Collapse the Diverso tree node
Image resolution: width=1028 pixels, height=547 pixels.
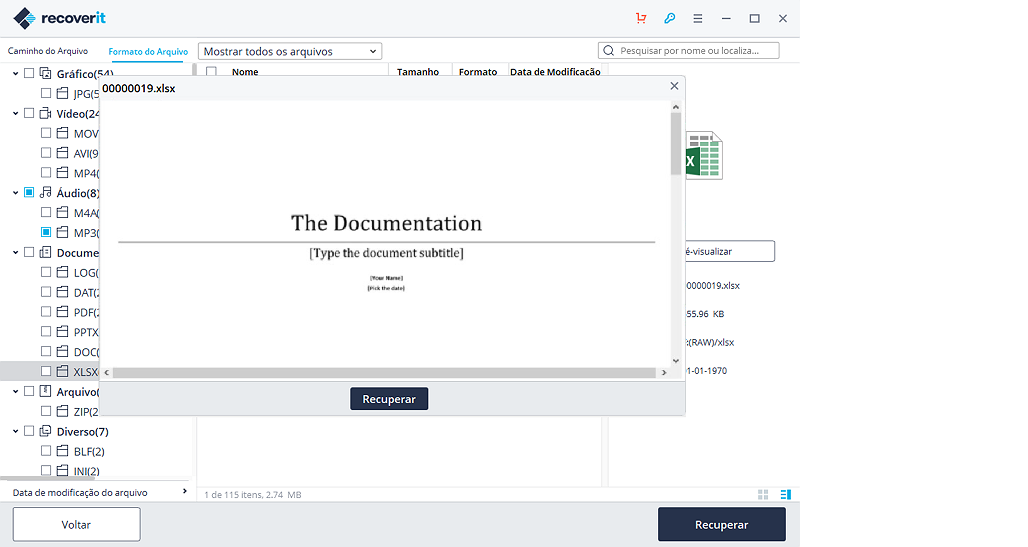pyautogui.click(x=15, y=432)
